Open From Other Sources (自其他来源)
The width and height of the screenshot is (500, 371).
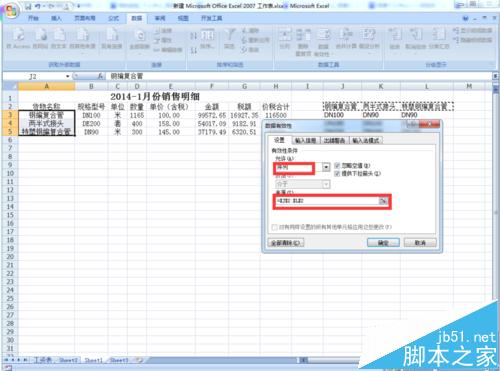(82, 41)
